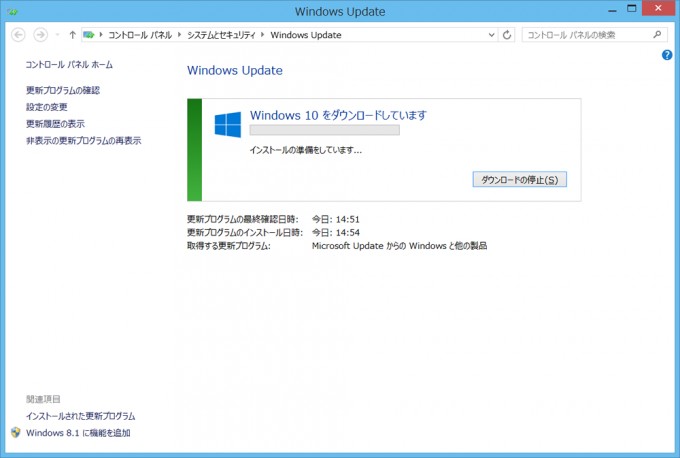Click the shield icon beside Windows 8.1 link
The image size is (680, 458).
(16, 432)
